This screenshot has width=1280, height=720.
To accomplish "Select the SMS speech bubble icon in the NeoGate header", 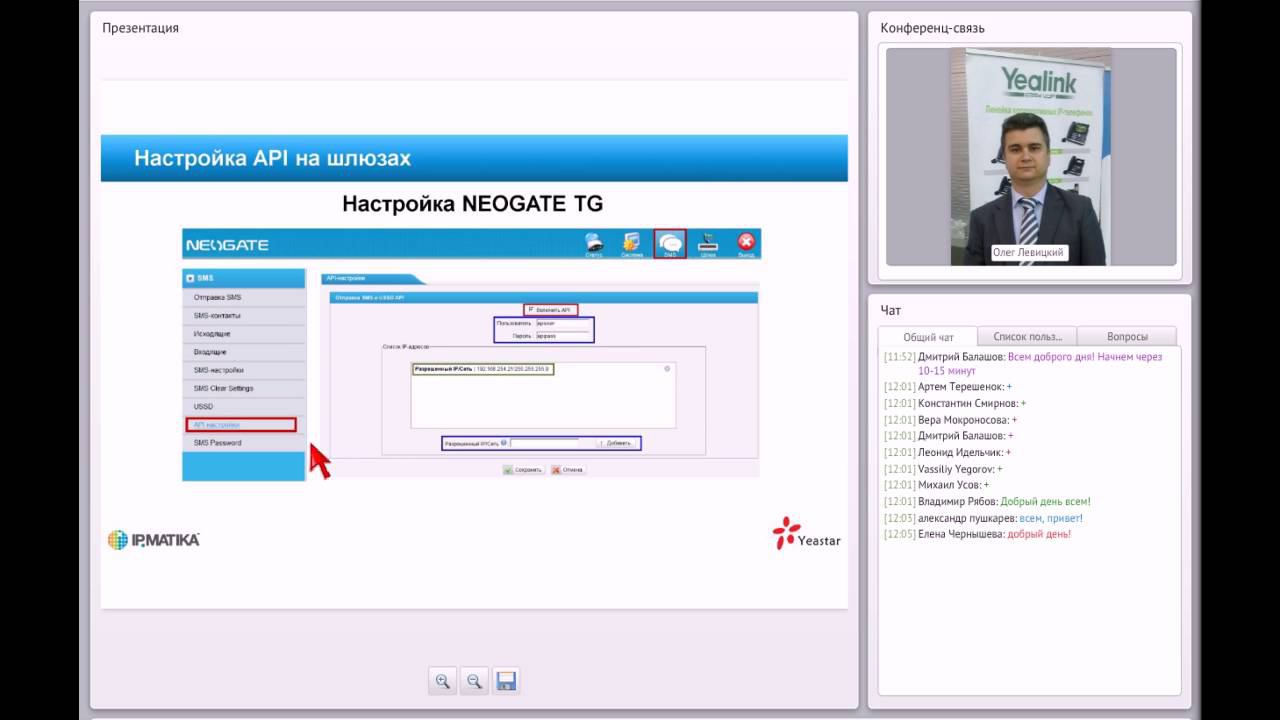I will pos(670,244).
